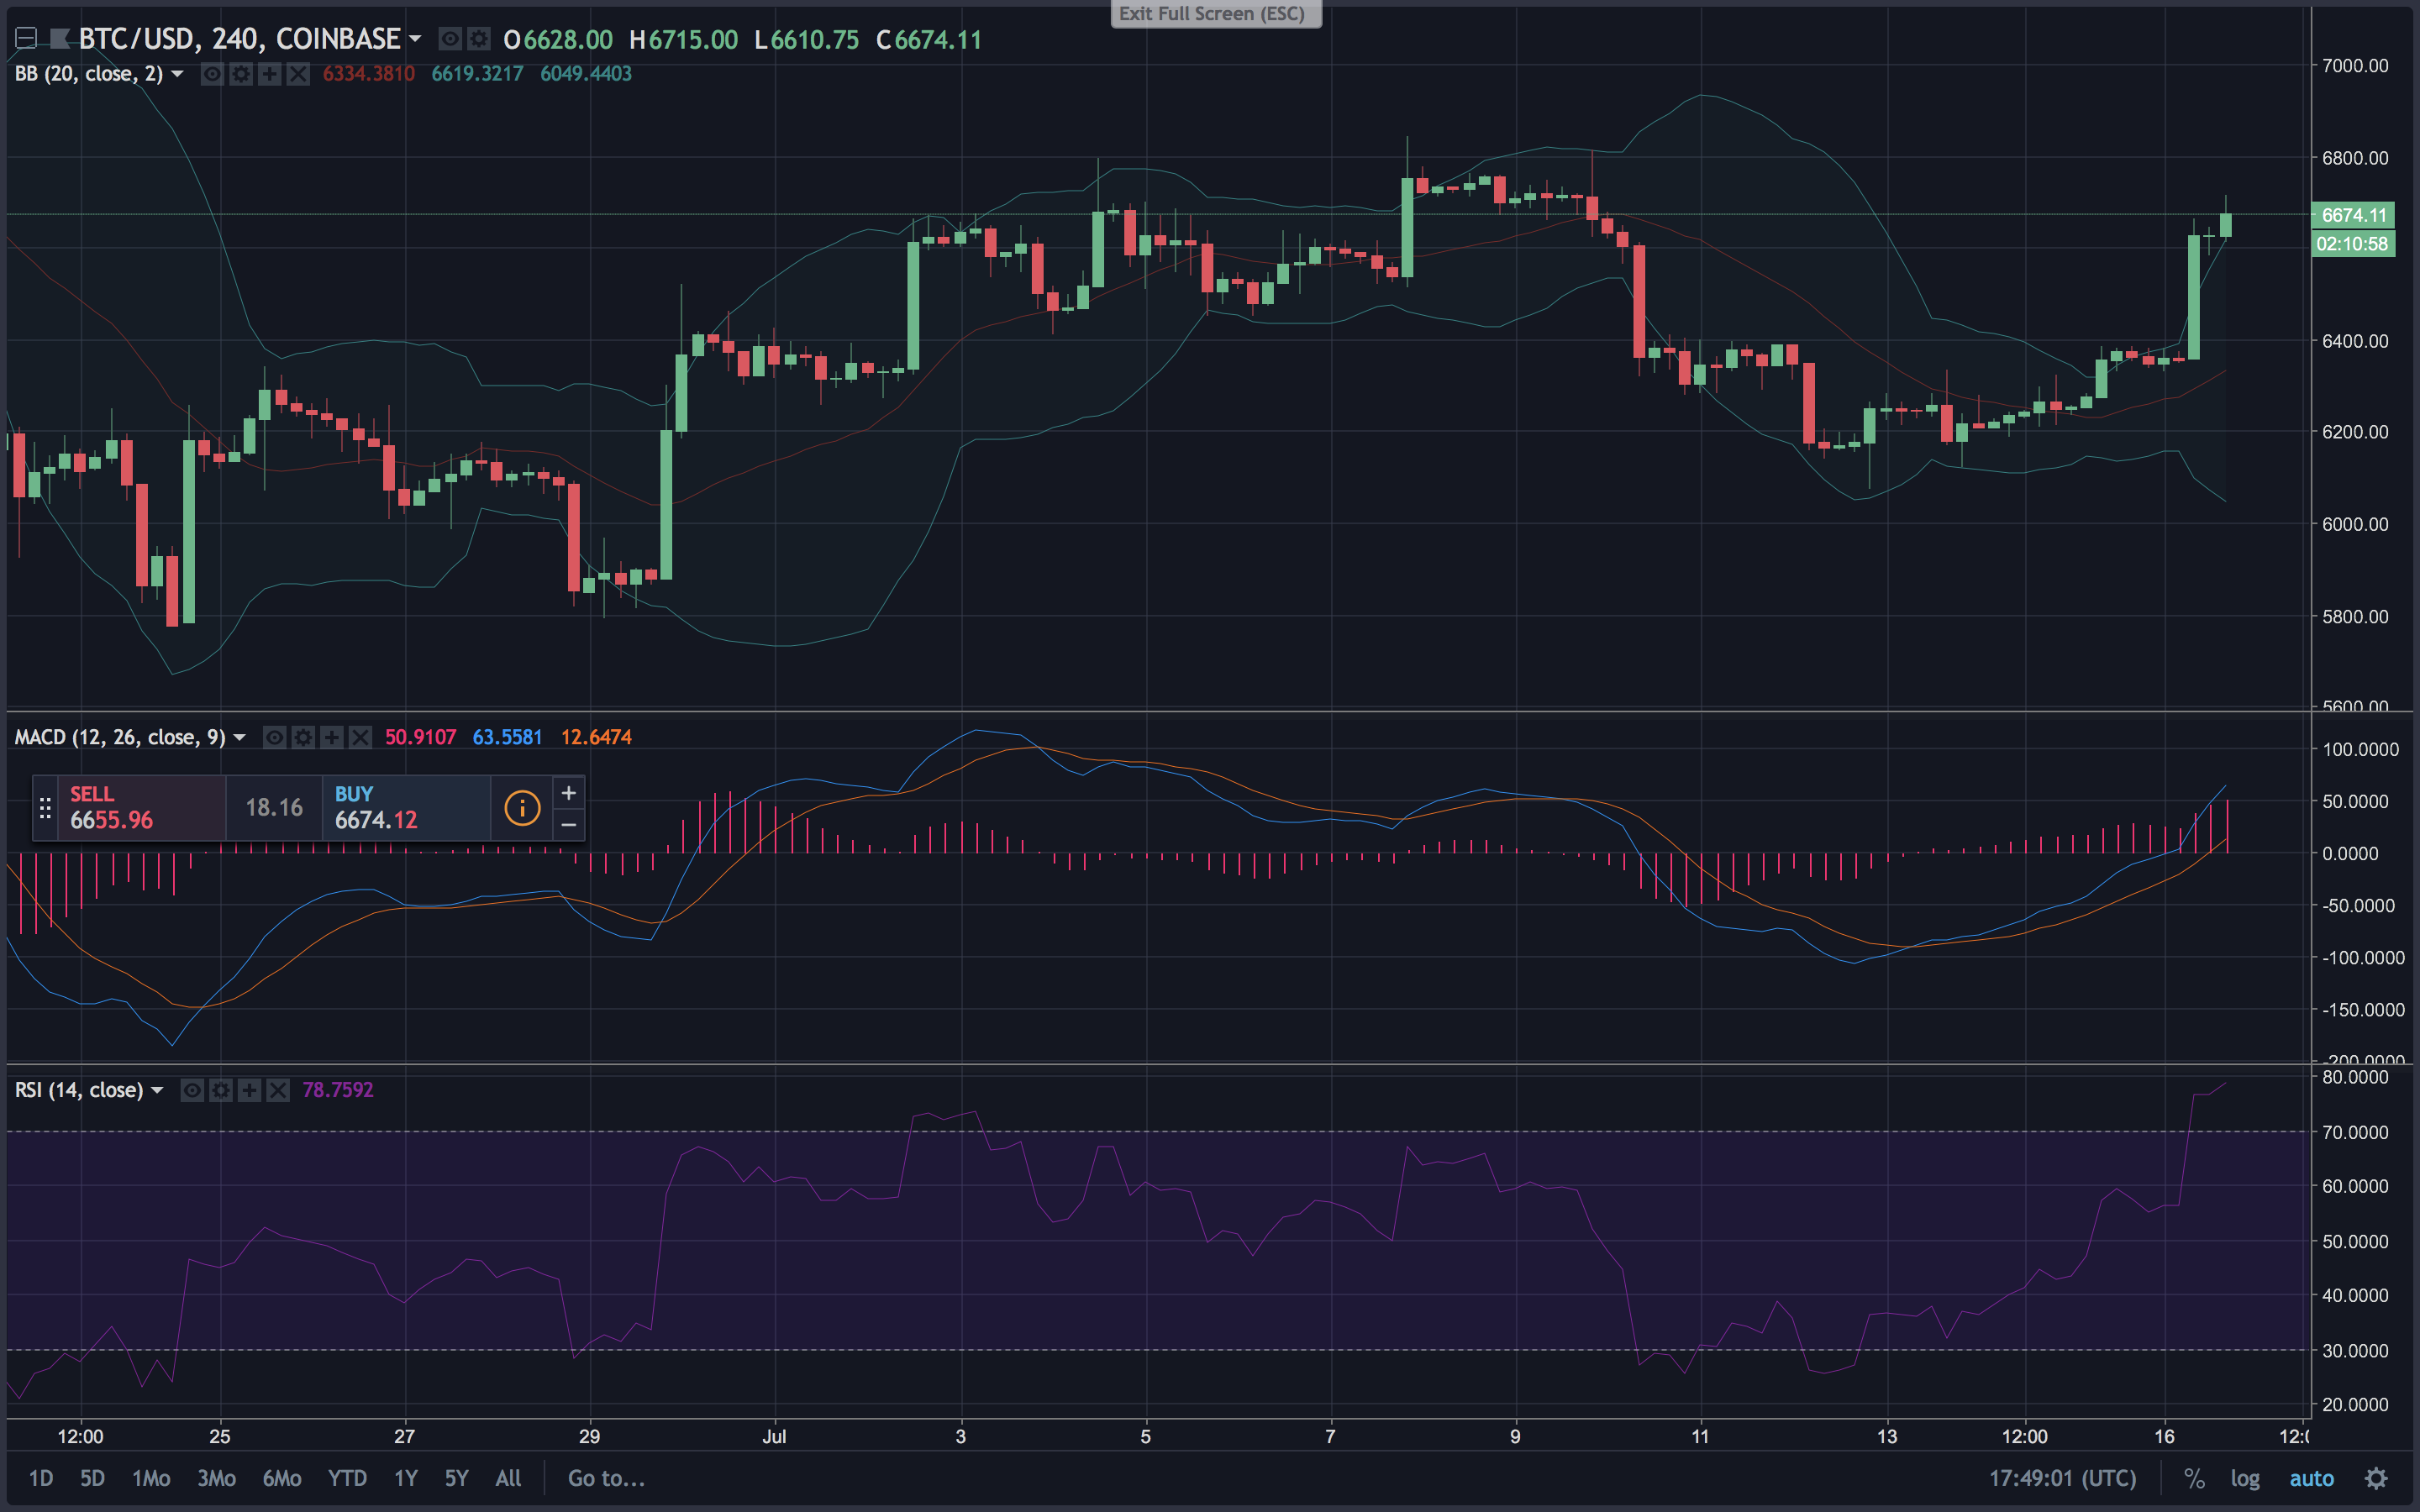Select the YTD time range
Screen dimensions: 2420x1512
coord(347,1478)
